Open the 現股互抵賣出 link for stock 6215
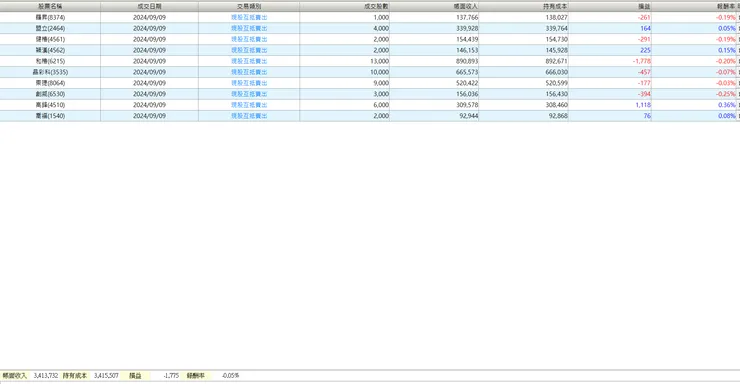 [249, 61]
